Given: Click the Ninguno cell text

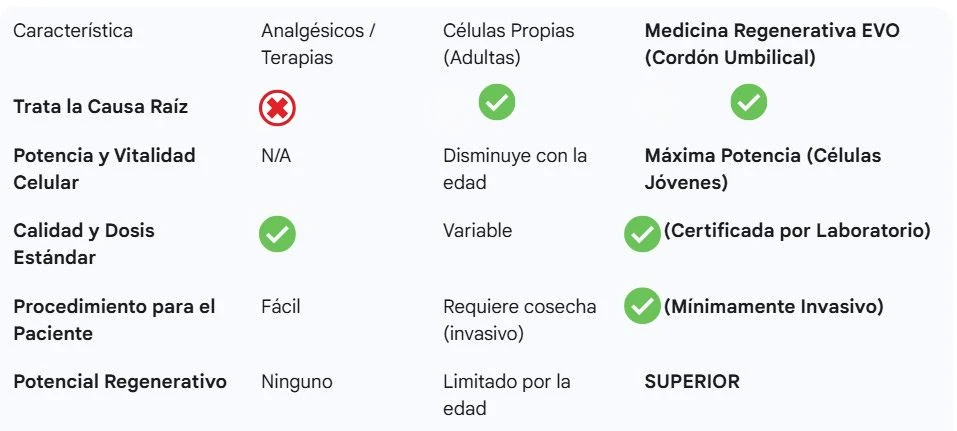Looking at the screenshot, I should pyautogui.click(x=297, y=382).
